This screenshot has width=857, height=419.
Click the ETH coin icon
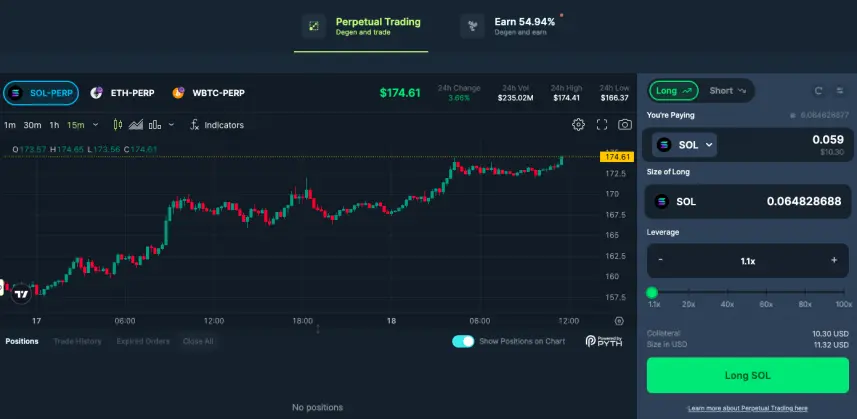(97, 93)
